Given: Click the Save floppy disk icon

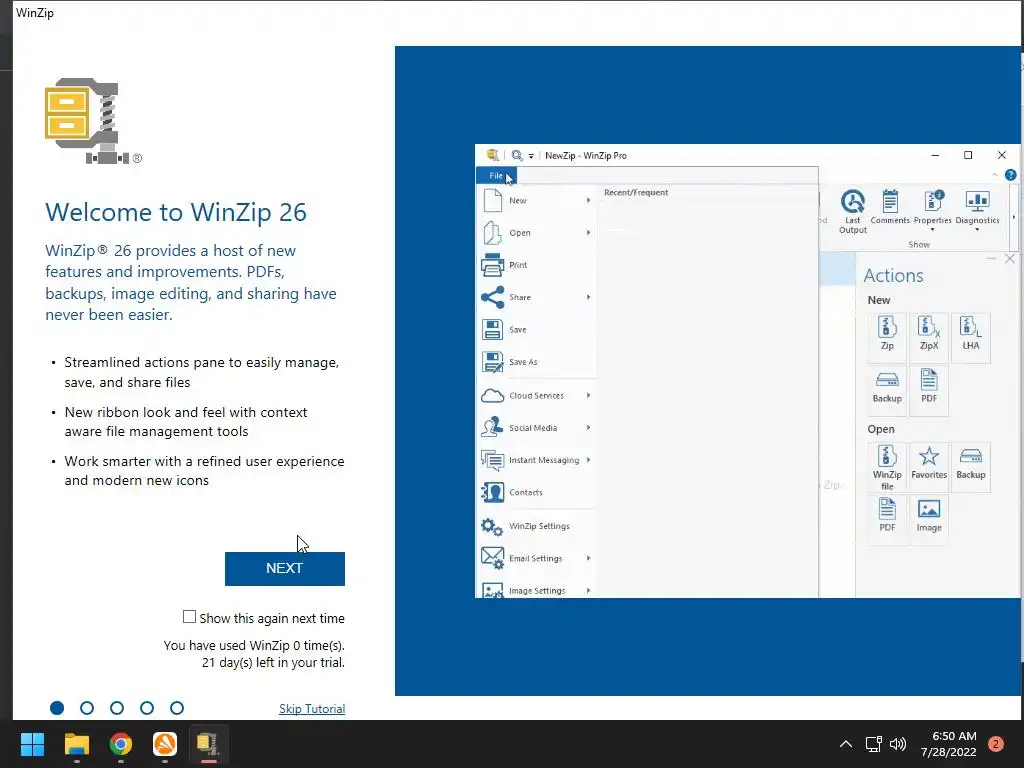Looking at the screenshot, I should click(492, 329).
